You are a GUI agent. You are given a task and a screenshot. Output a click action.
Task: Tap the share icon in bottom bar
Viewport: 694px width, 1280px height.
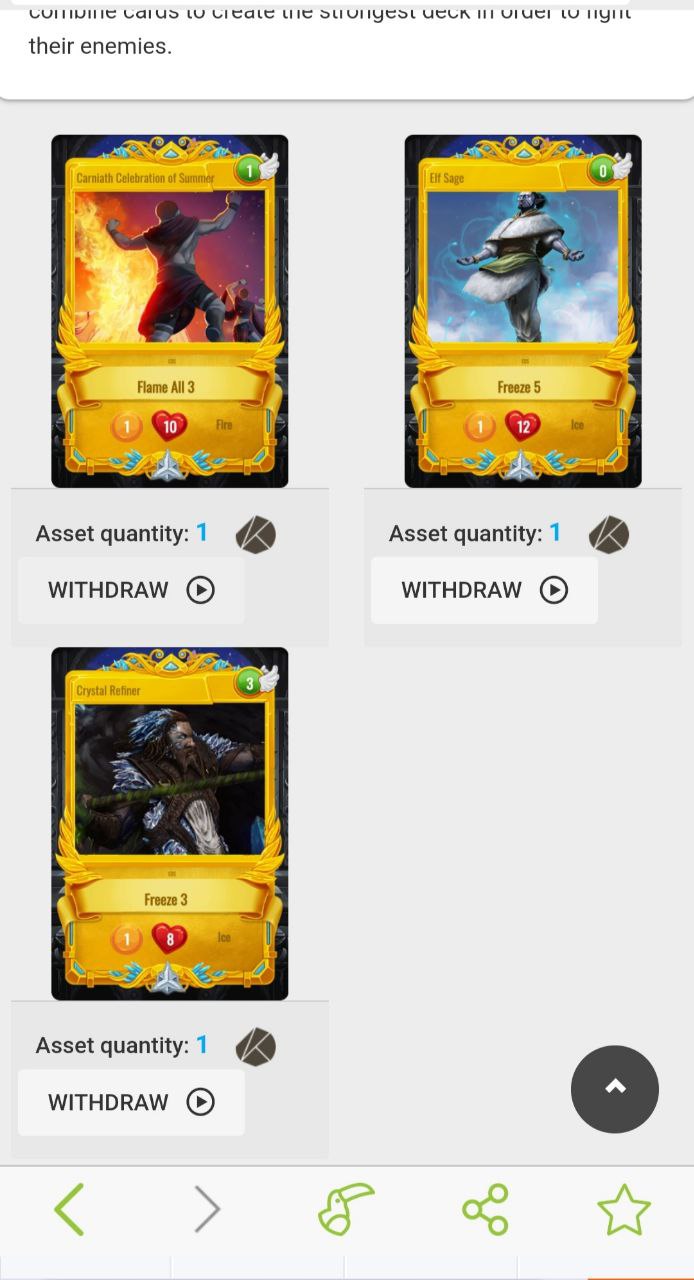coord(485,1209)
